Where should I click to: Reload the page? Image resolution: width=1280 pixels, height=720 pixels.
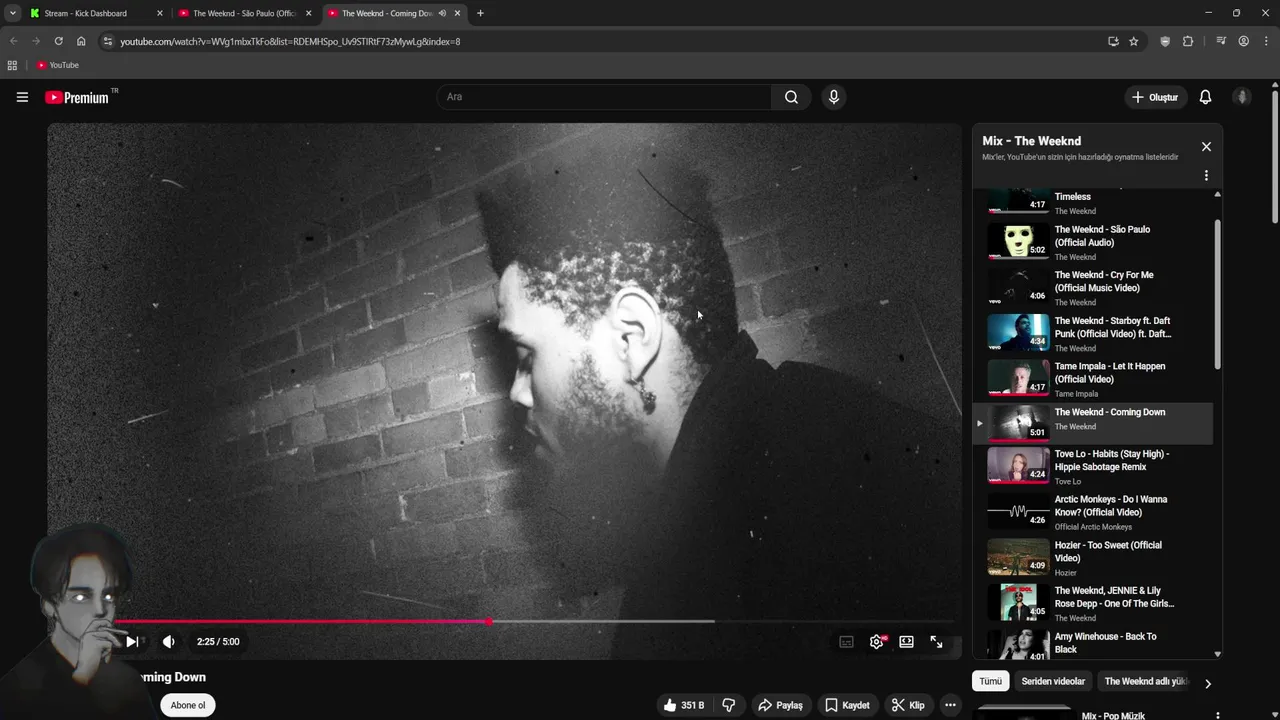[58, 41]
